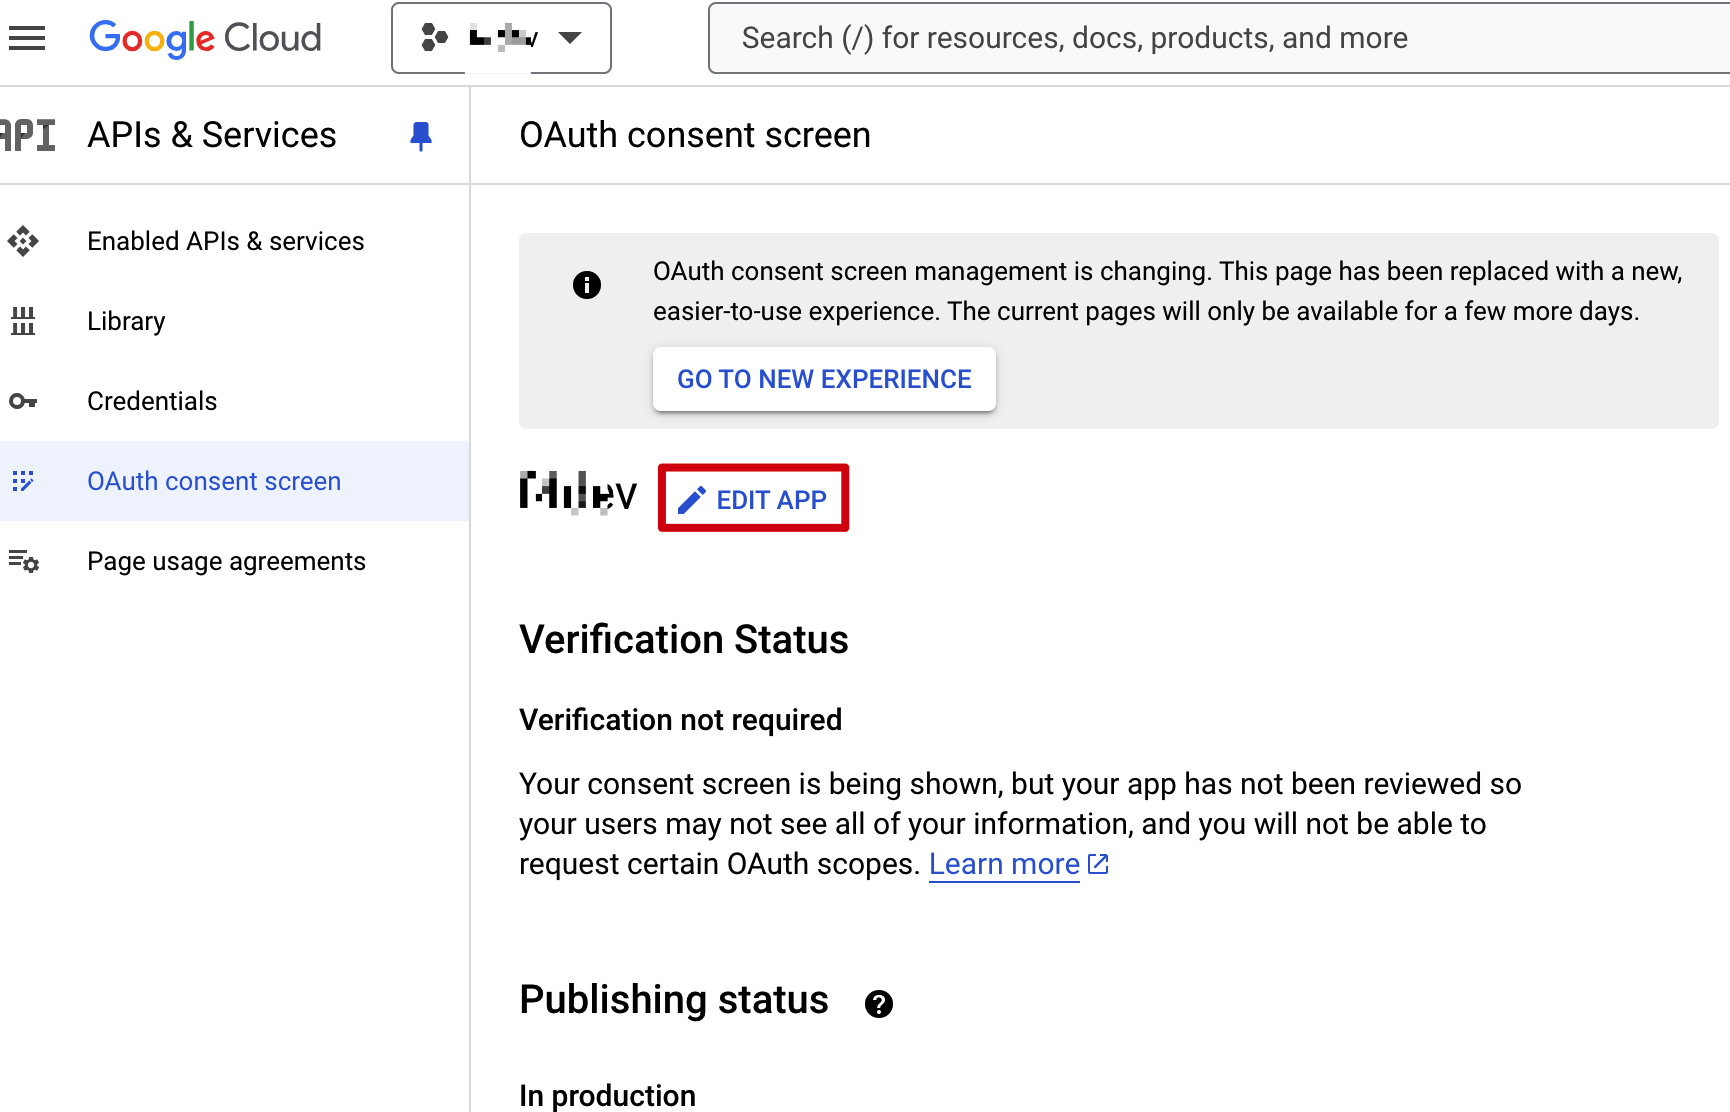Image resolution: width=1730 pixels, height=1112 pixels.
Task: Select OAuth consent screen menu item
Action: (x=214, y=481)
